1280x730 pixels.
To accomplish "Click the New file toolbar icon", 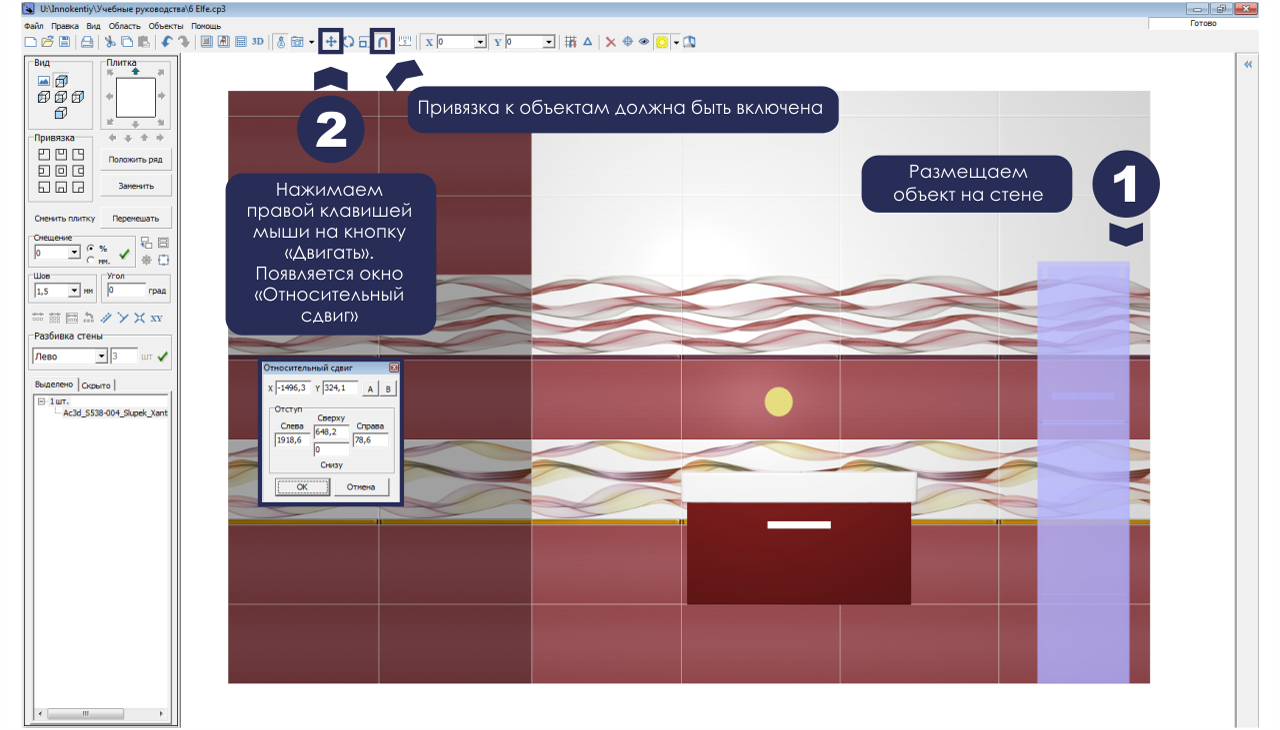I will click(30, 42).
